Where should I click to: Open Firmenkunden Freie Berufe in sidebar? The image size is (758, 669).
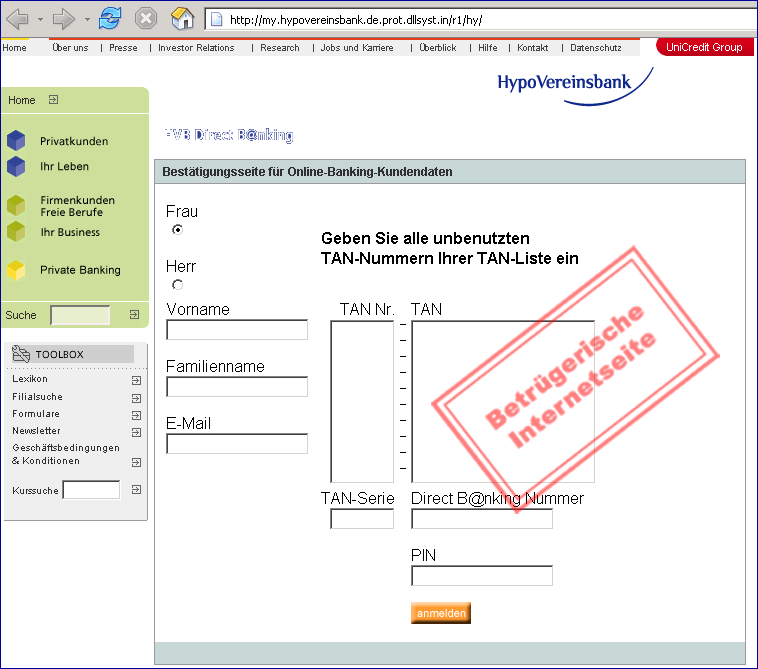click(x=77, y=206)
